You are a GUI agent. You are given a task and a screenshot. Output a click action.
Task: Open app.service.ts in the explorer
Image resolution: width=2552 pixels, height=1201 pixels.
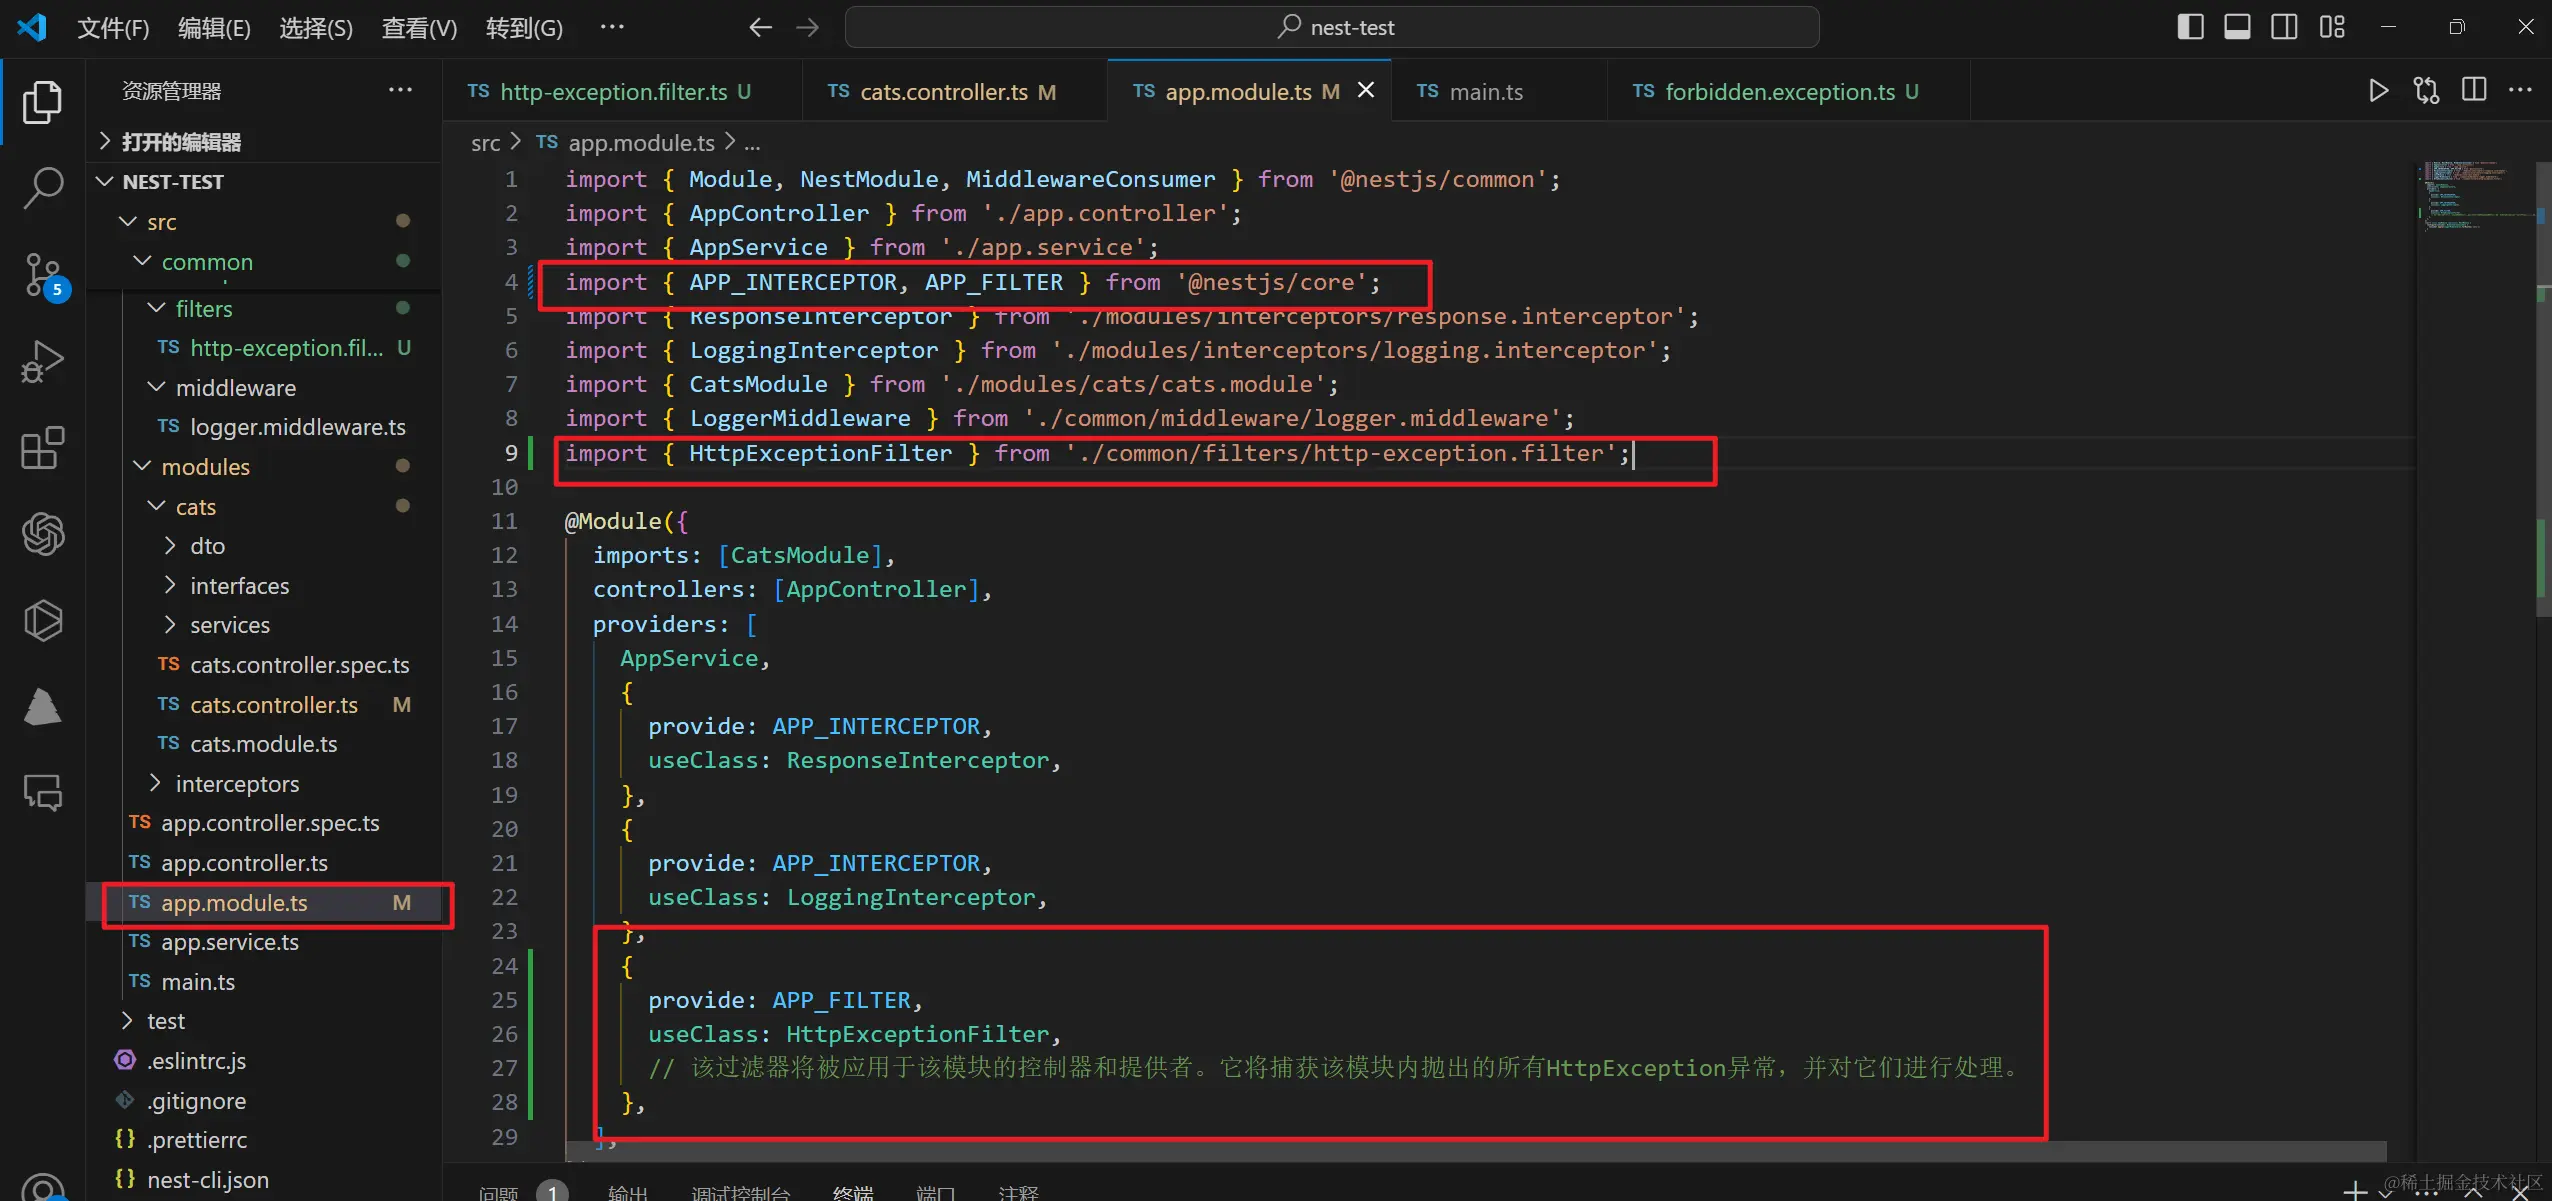[264, 942]
